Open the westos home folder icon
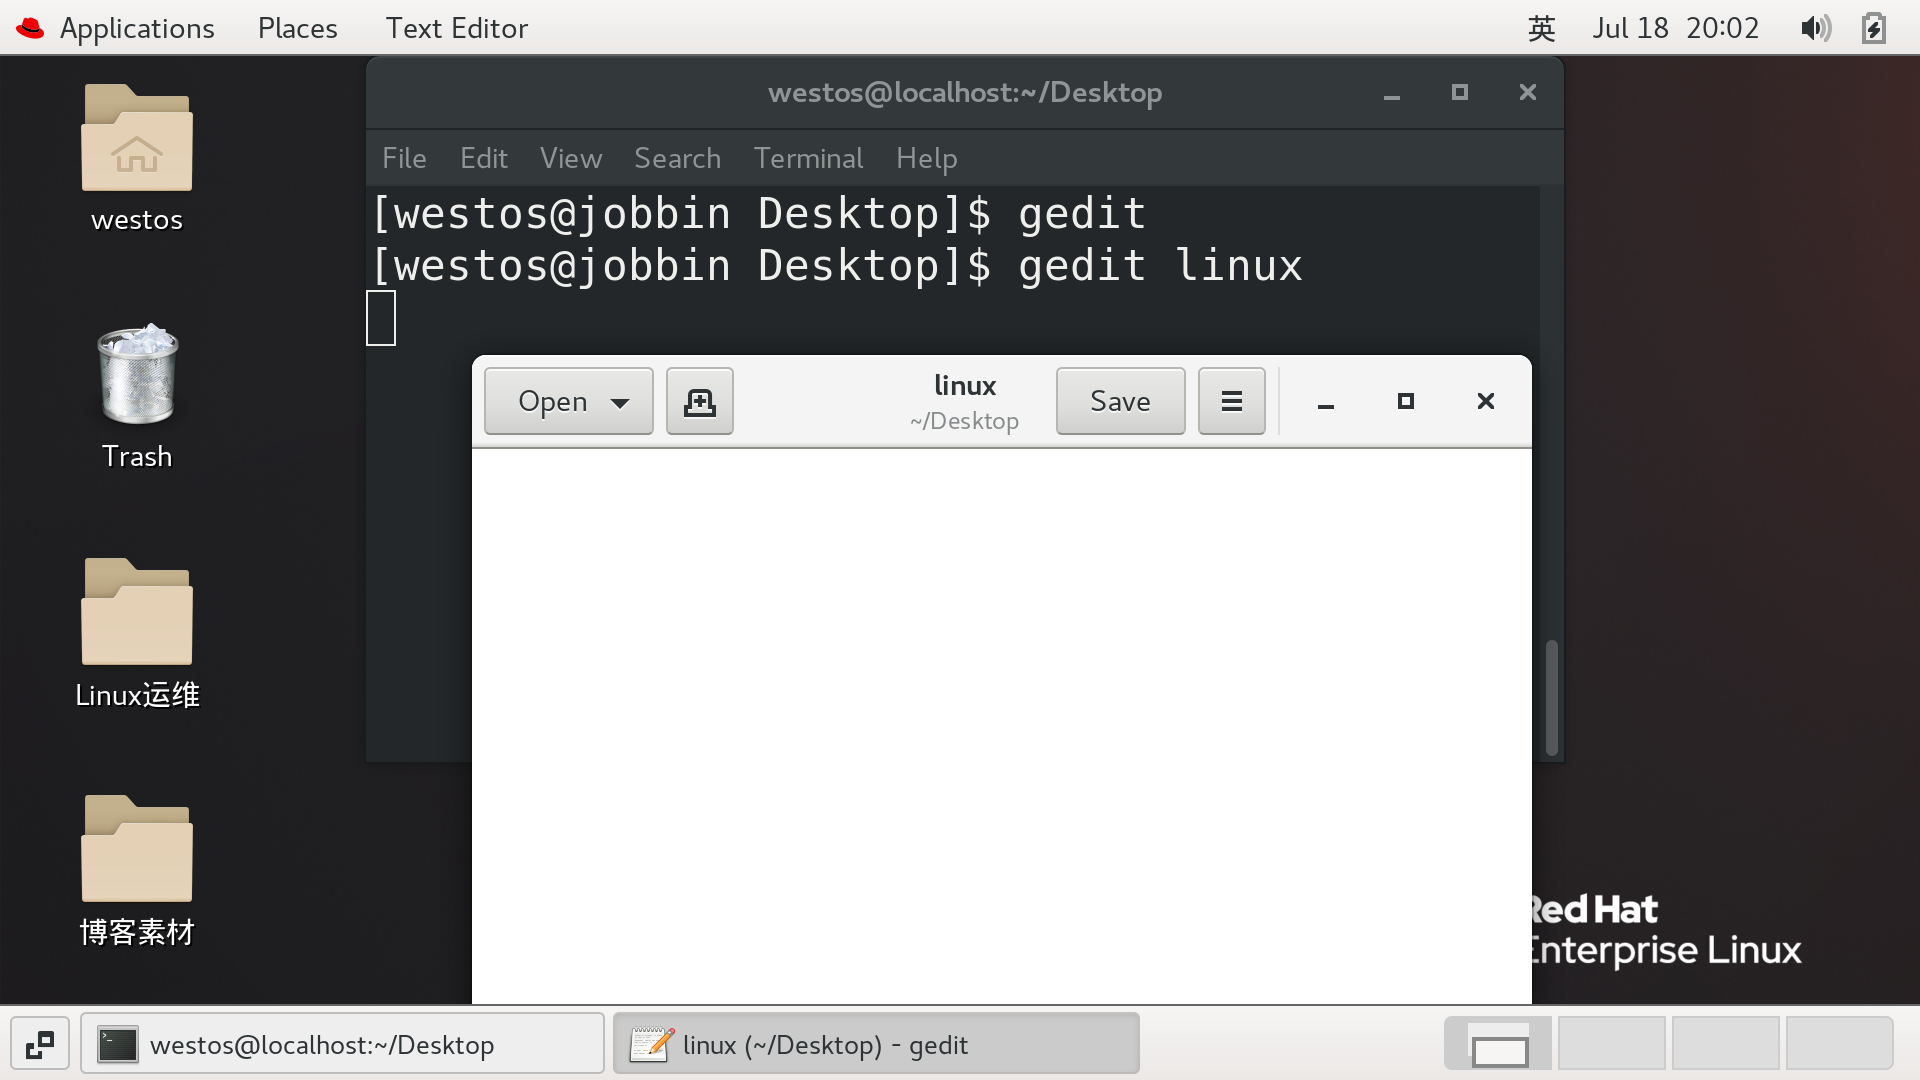The height and width of the screenshot is (1080, 1920). point(137,138)
